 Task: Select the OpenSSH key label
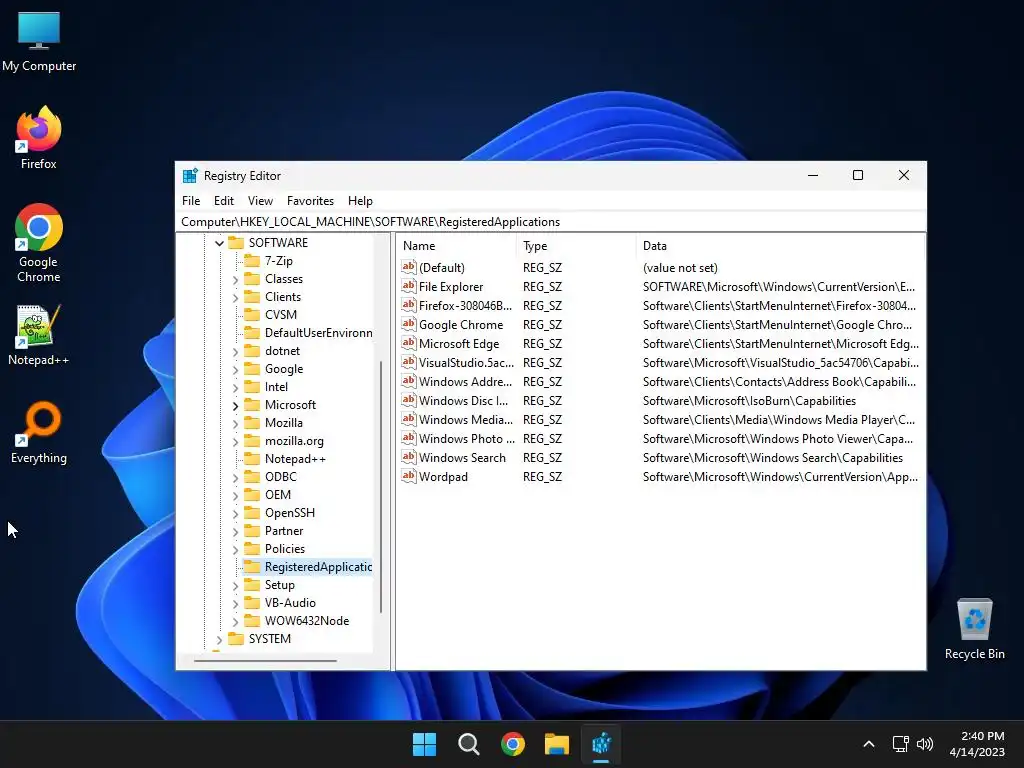point(290,513)
